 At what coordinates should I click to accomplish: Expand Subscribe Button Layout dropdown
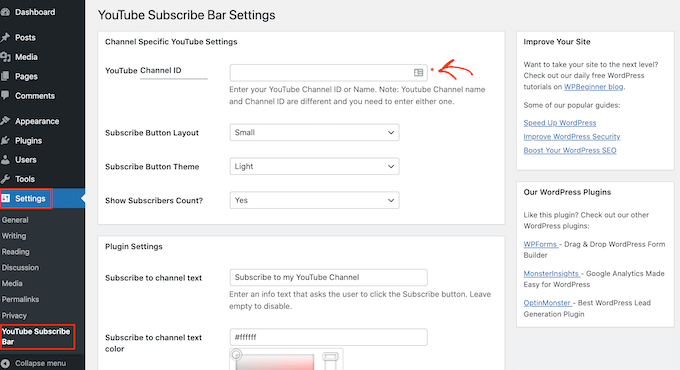pos(314,132)
